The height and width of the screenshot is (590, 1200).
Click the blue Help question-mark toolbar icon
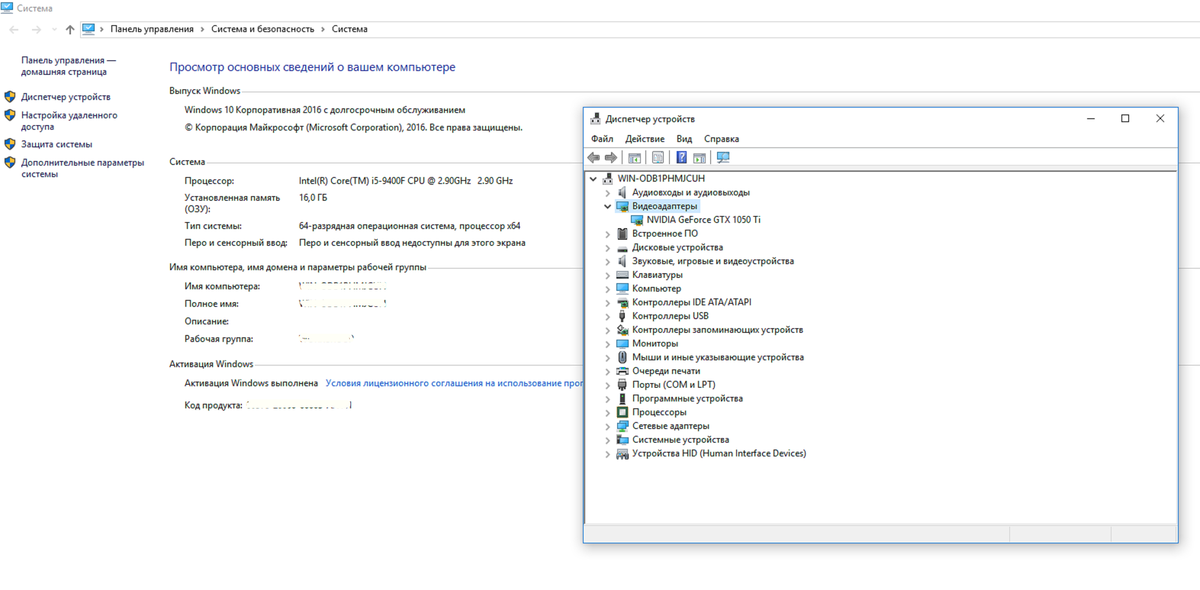click(682, 158)
